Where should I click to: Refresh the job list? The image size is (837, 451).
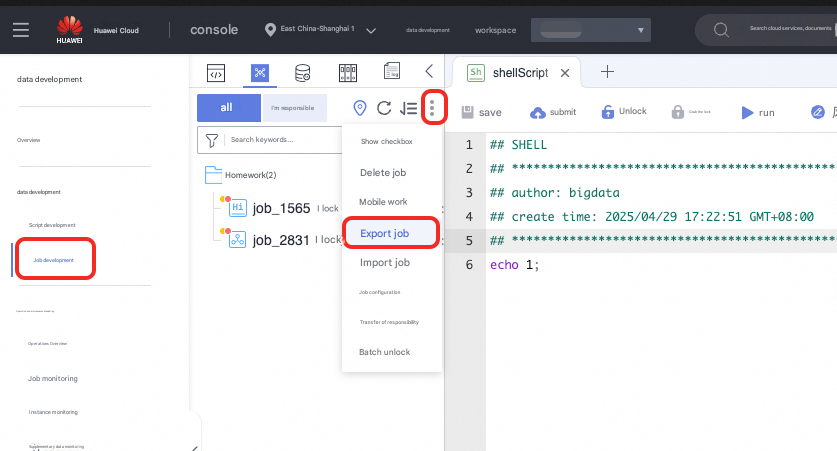384,108
